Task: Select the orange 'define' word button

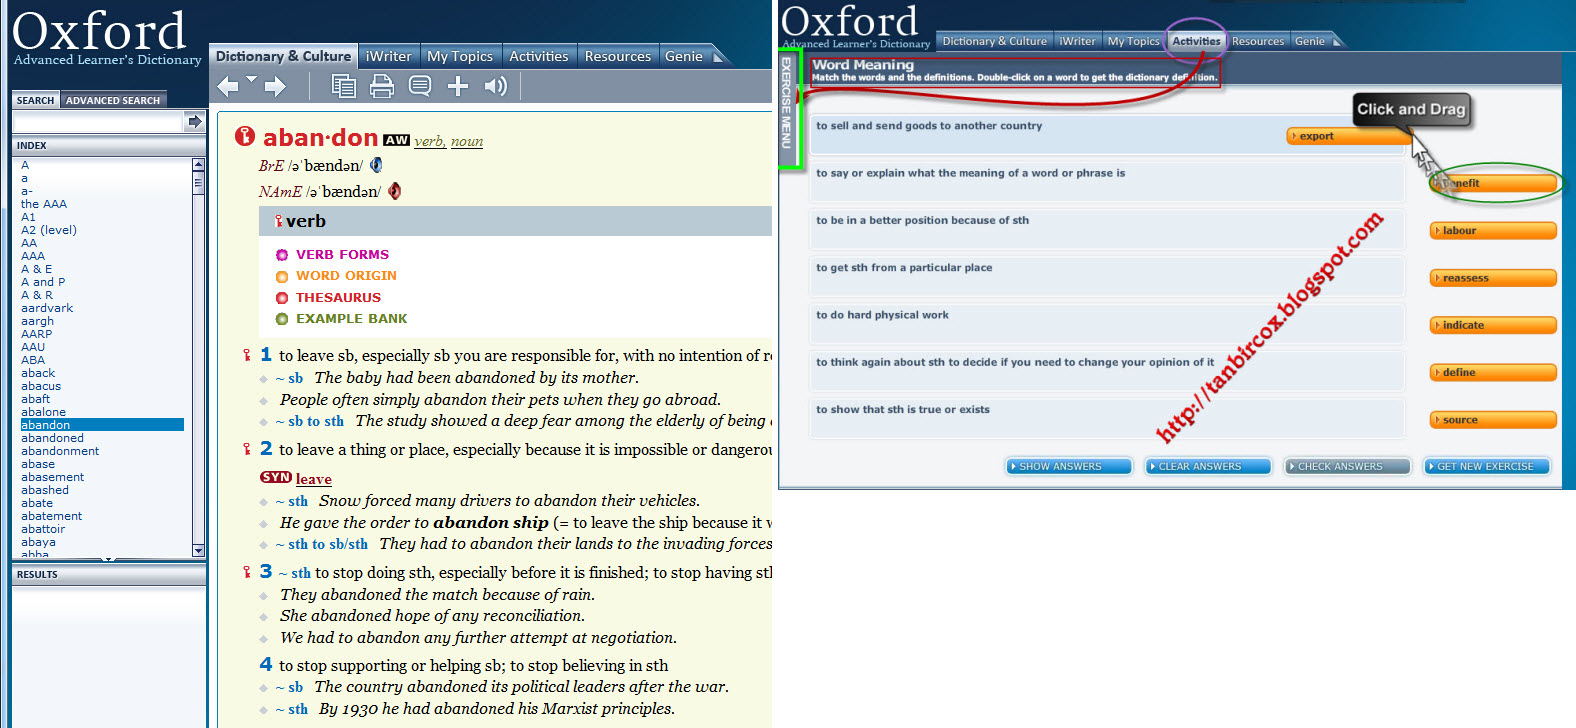Action: 1493,372
